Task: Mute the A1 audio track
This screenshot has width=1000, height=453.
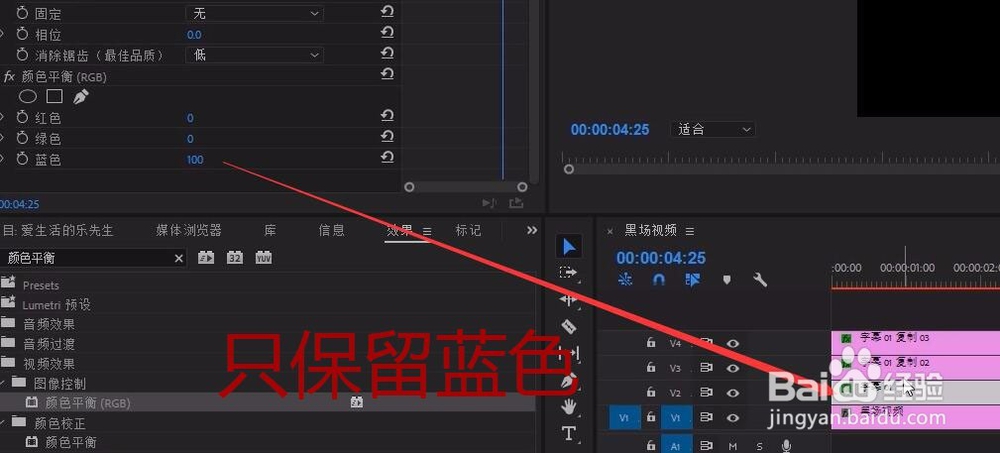Action: [733, 446]
